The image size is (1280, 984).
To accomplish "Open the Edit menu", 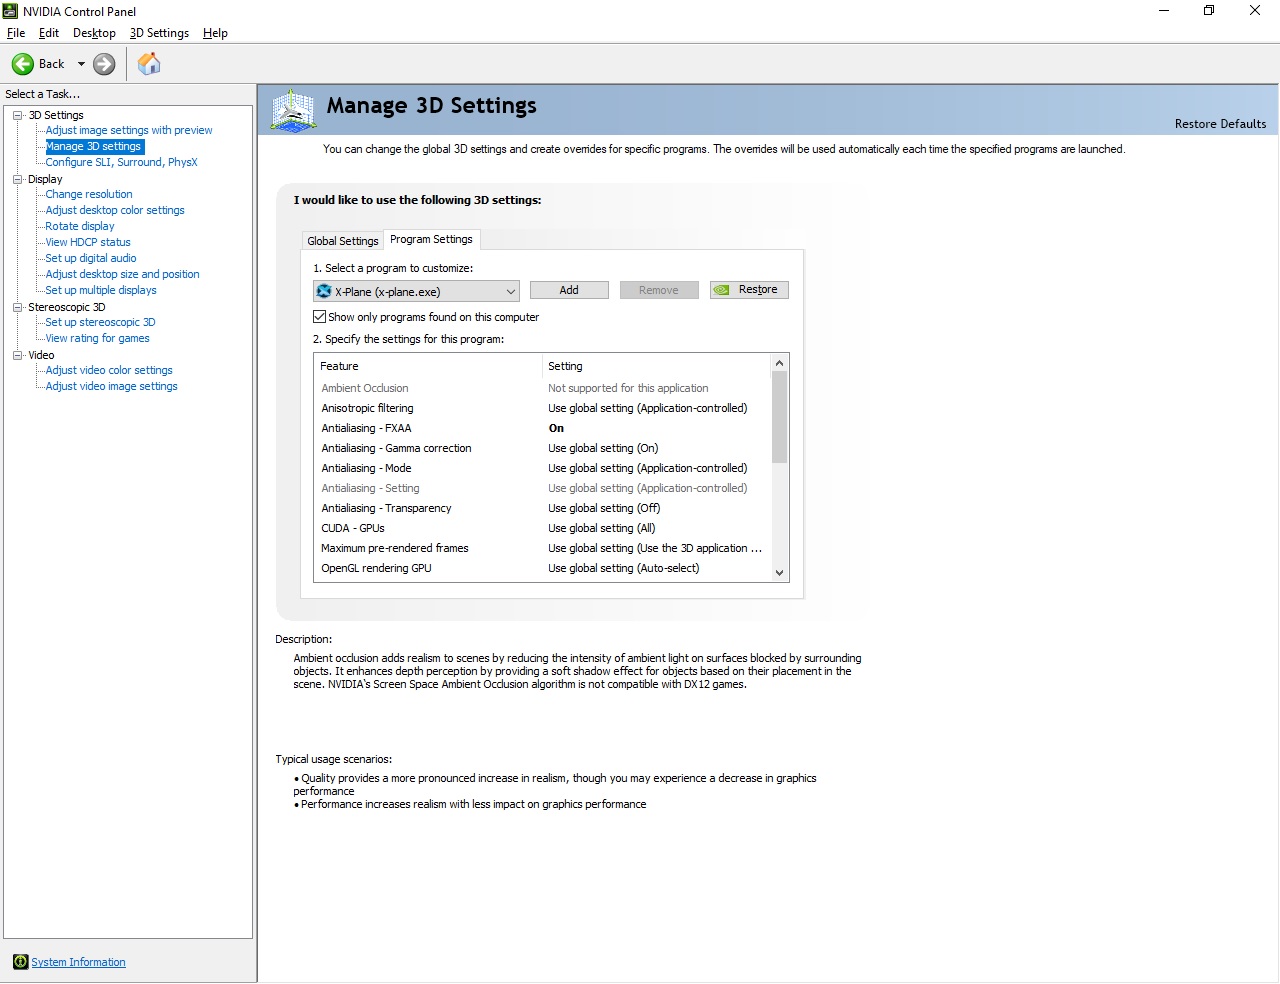I will [49, 33].
